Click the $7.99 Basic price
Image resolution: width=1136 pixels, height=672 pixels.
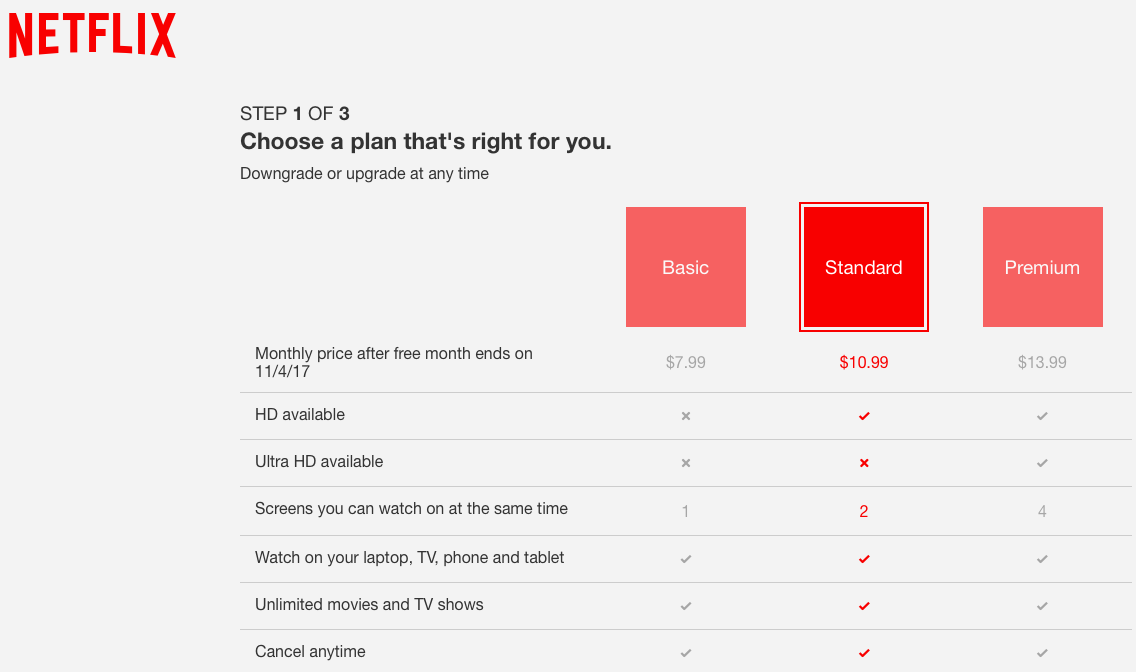(x=685, y=362)
